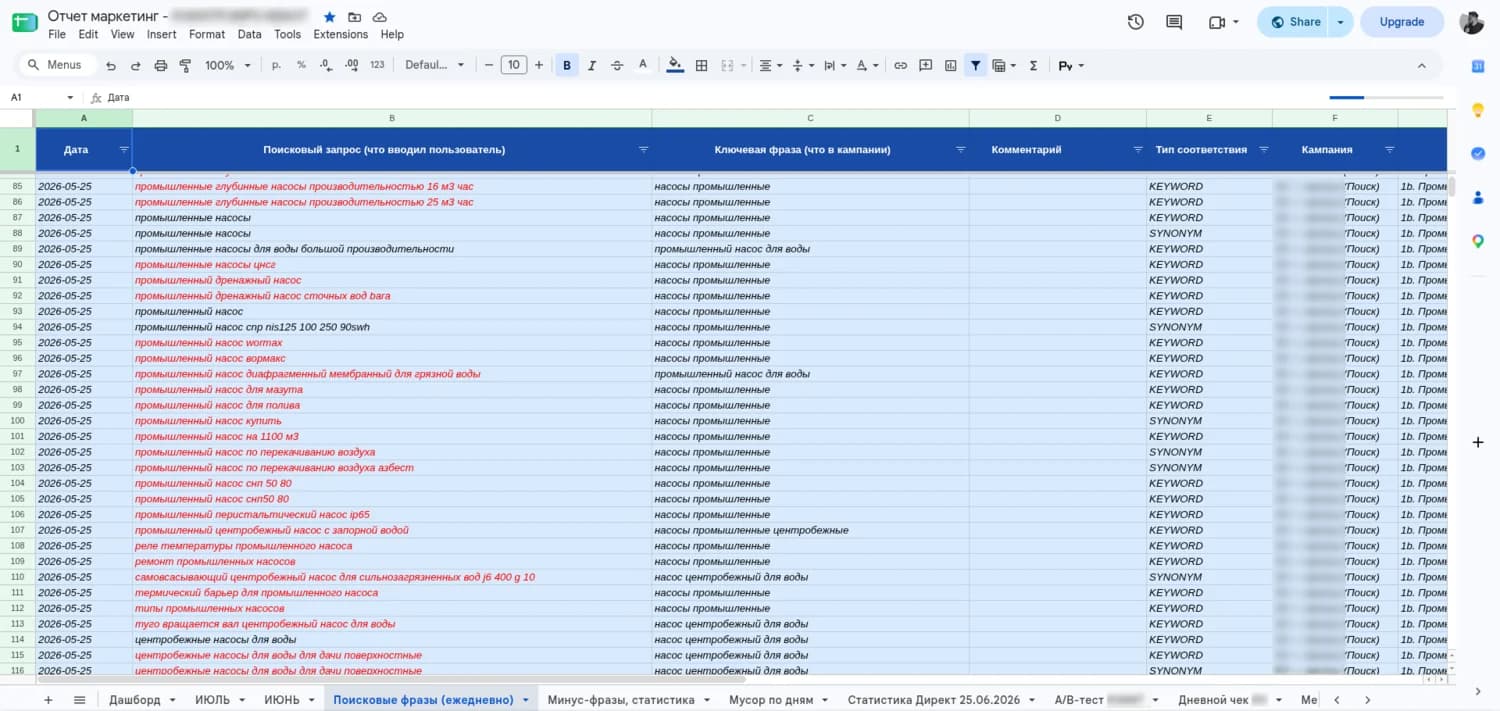Show next sheet tabs arrow
Screen dimensions: 1500x711
point(1367,700)
